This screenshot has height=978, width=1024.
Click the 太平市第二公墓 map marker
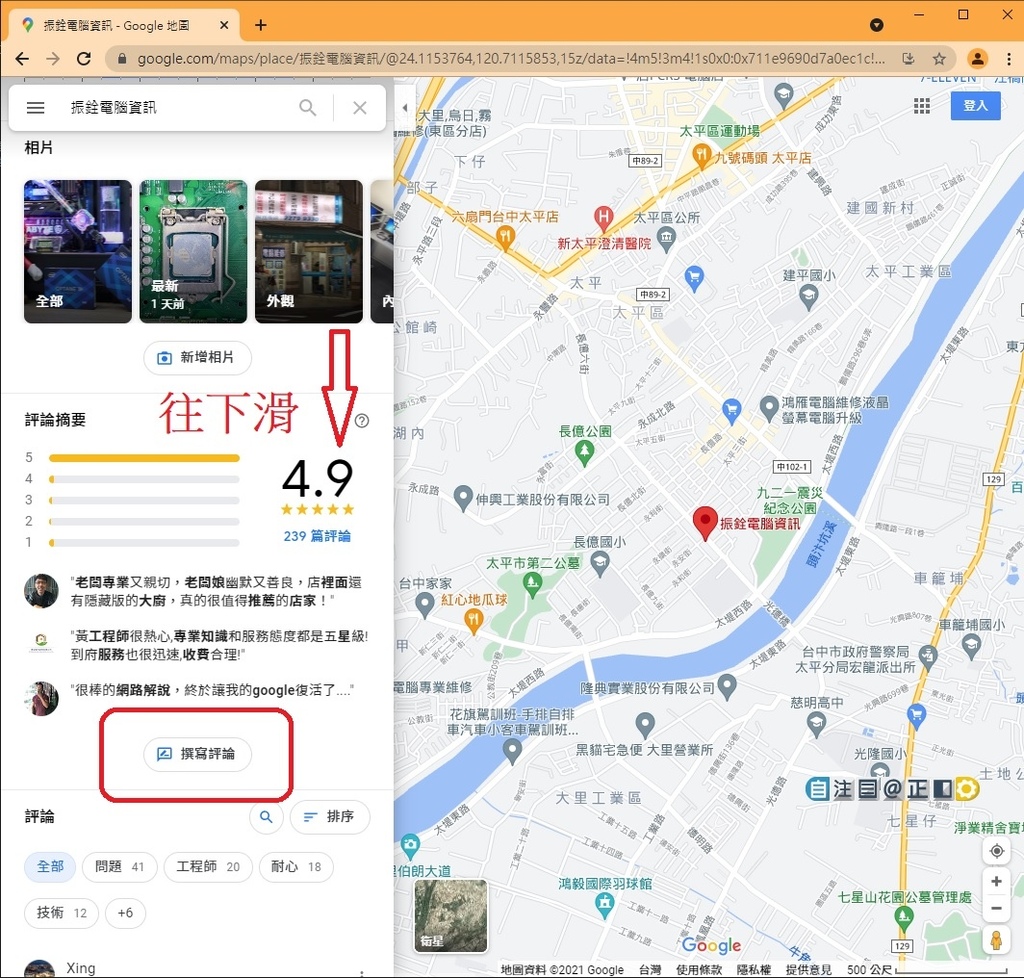click(532, 584)
